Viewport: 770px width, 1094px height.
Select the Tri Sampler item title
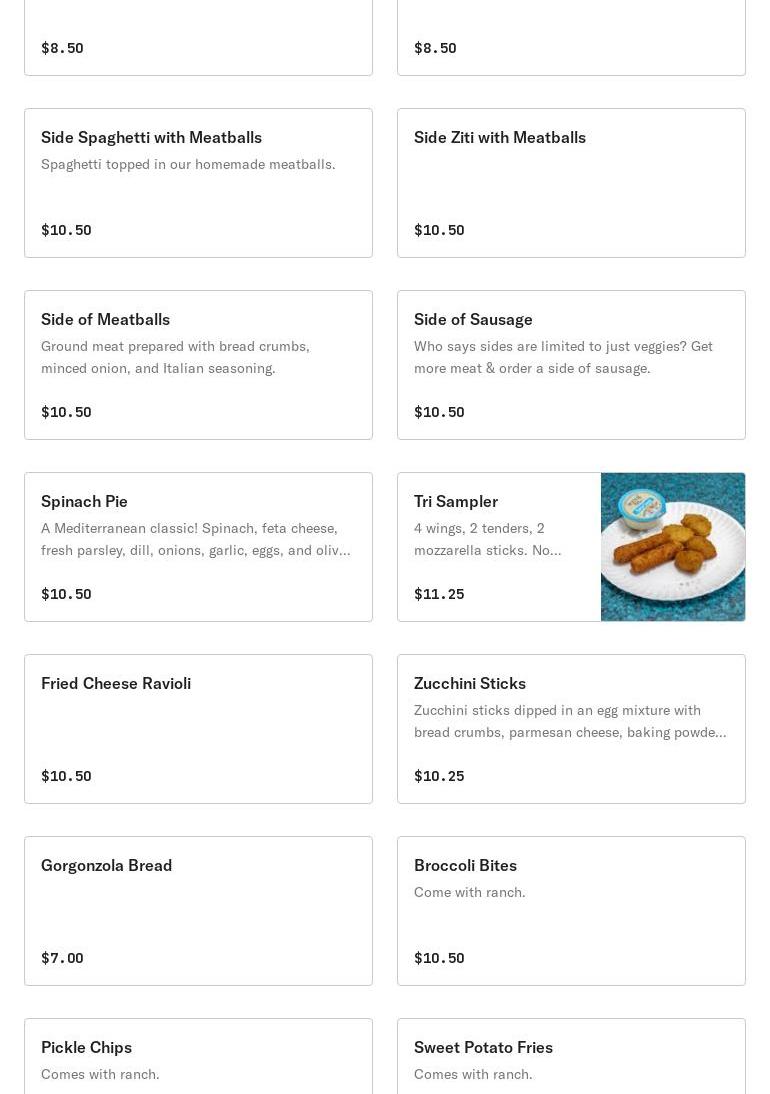456,501
